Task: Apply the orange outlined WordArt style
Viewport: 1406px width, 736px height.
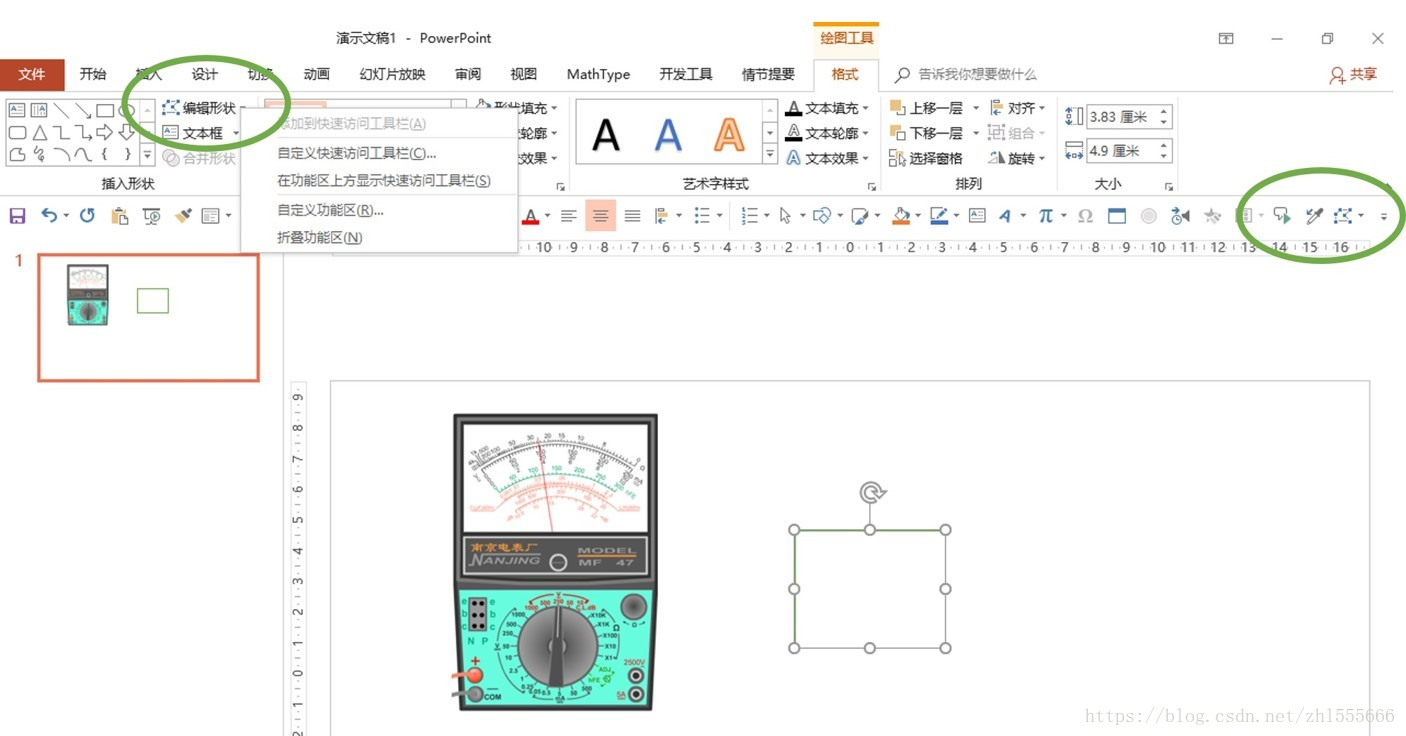Action: click(730, 134)
